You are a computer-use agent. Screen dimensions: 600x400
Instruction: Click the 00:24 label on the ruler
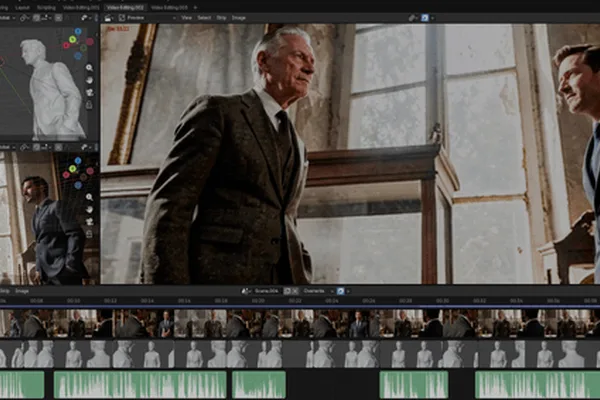332,301
